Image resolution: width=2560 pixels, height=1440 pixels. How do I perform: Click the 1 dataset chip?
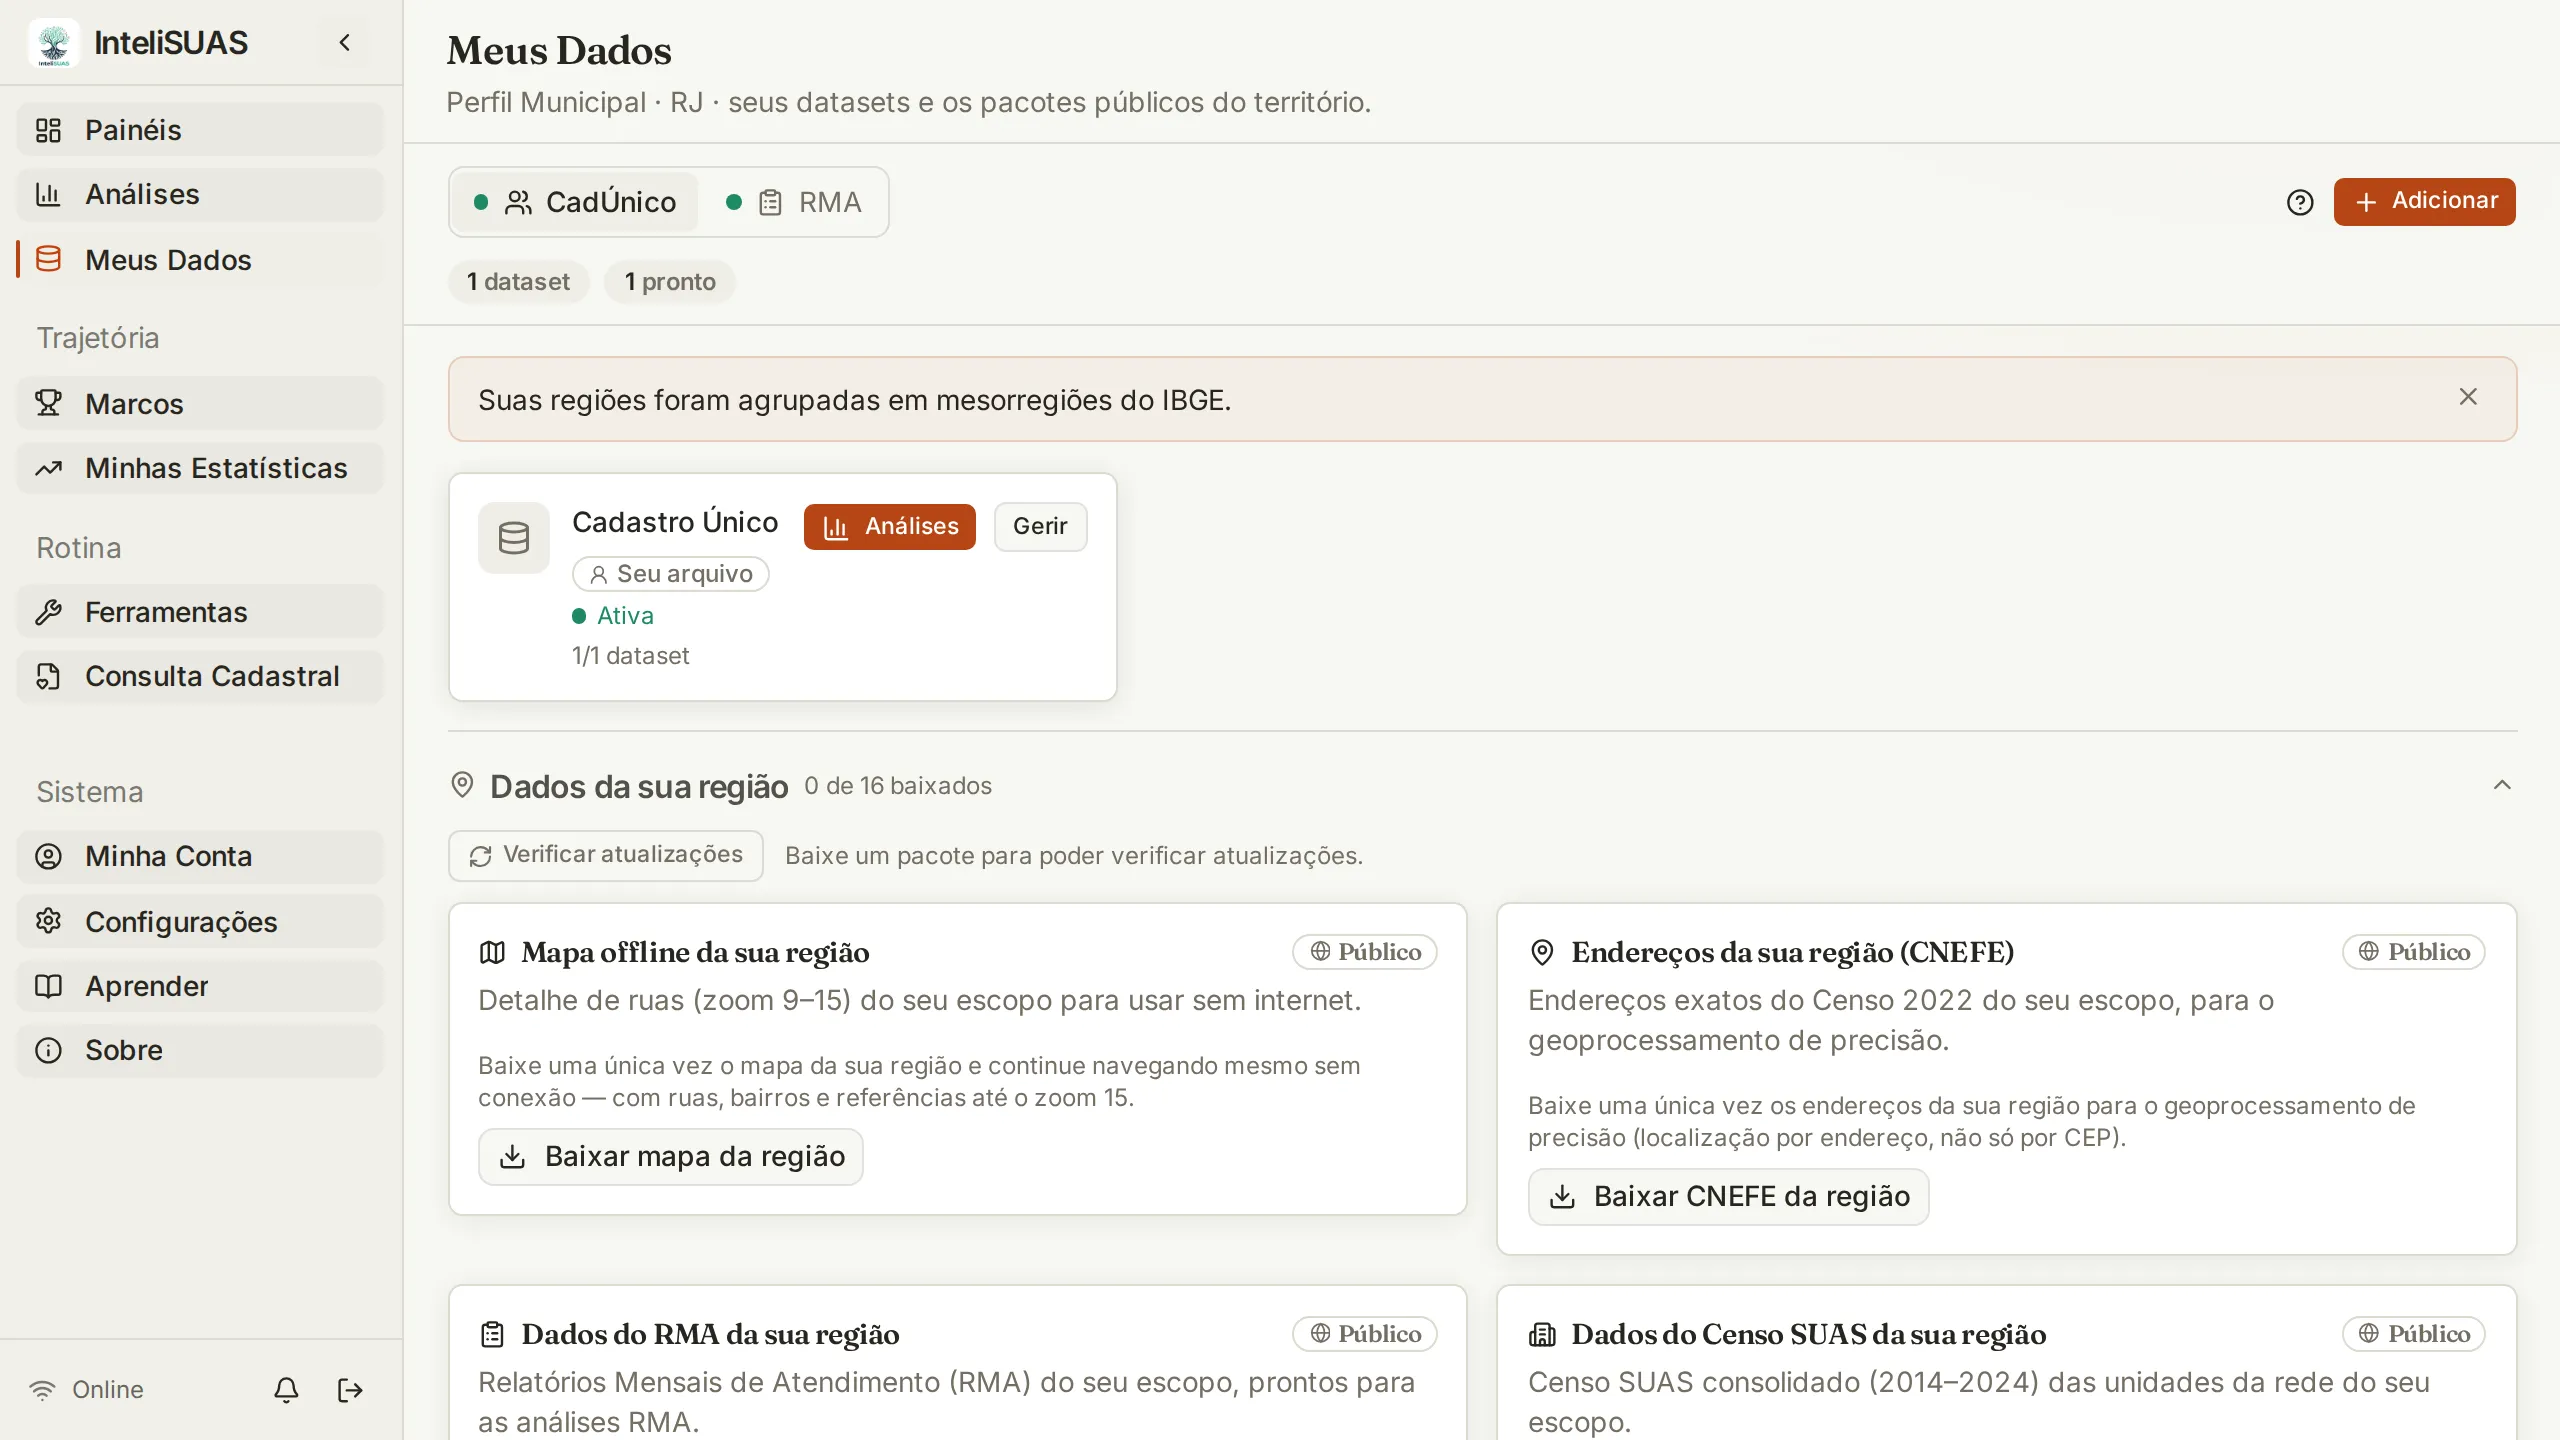point(518,282)
